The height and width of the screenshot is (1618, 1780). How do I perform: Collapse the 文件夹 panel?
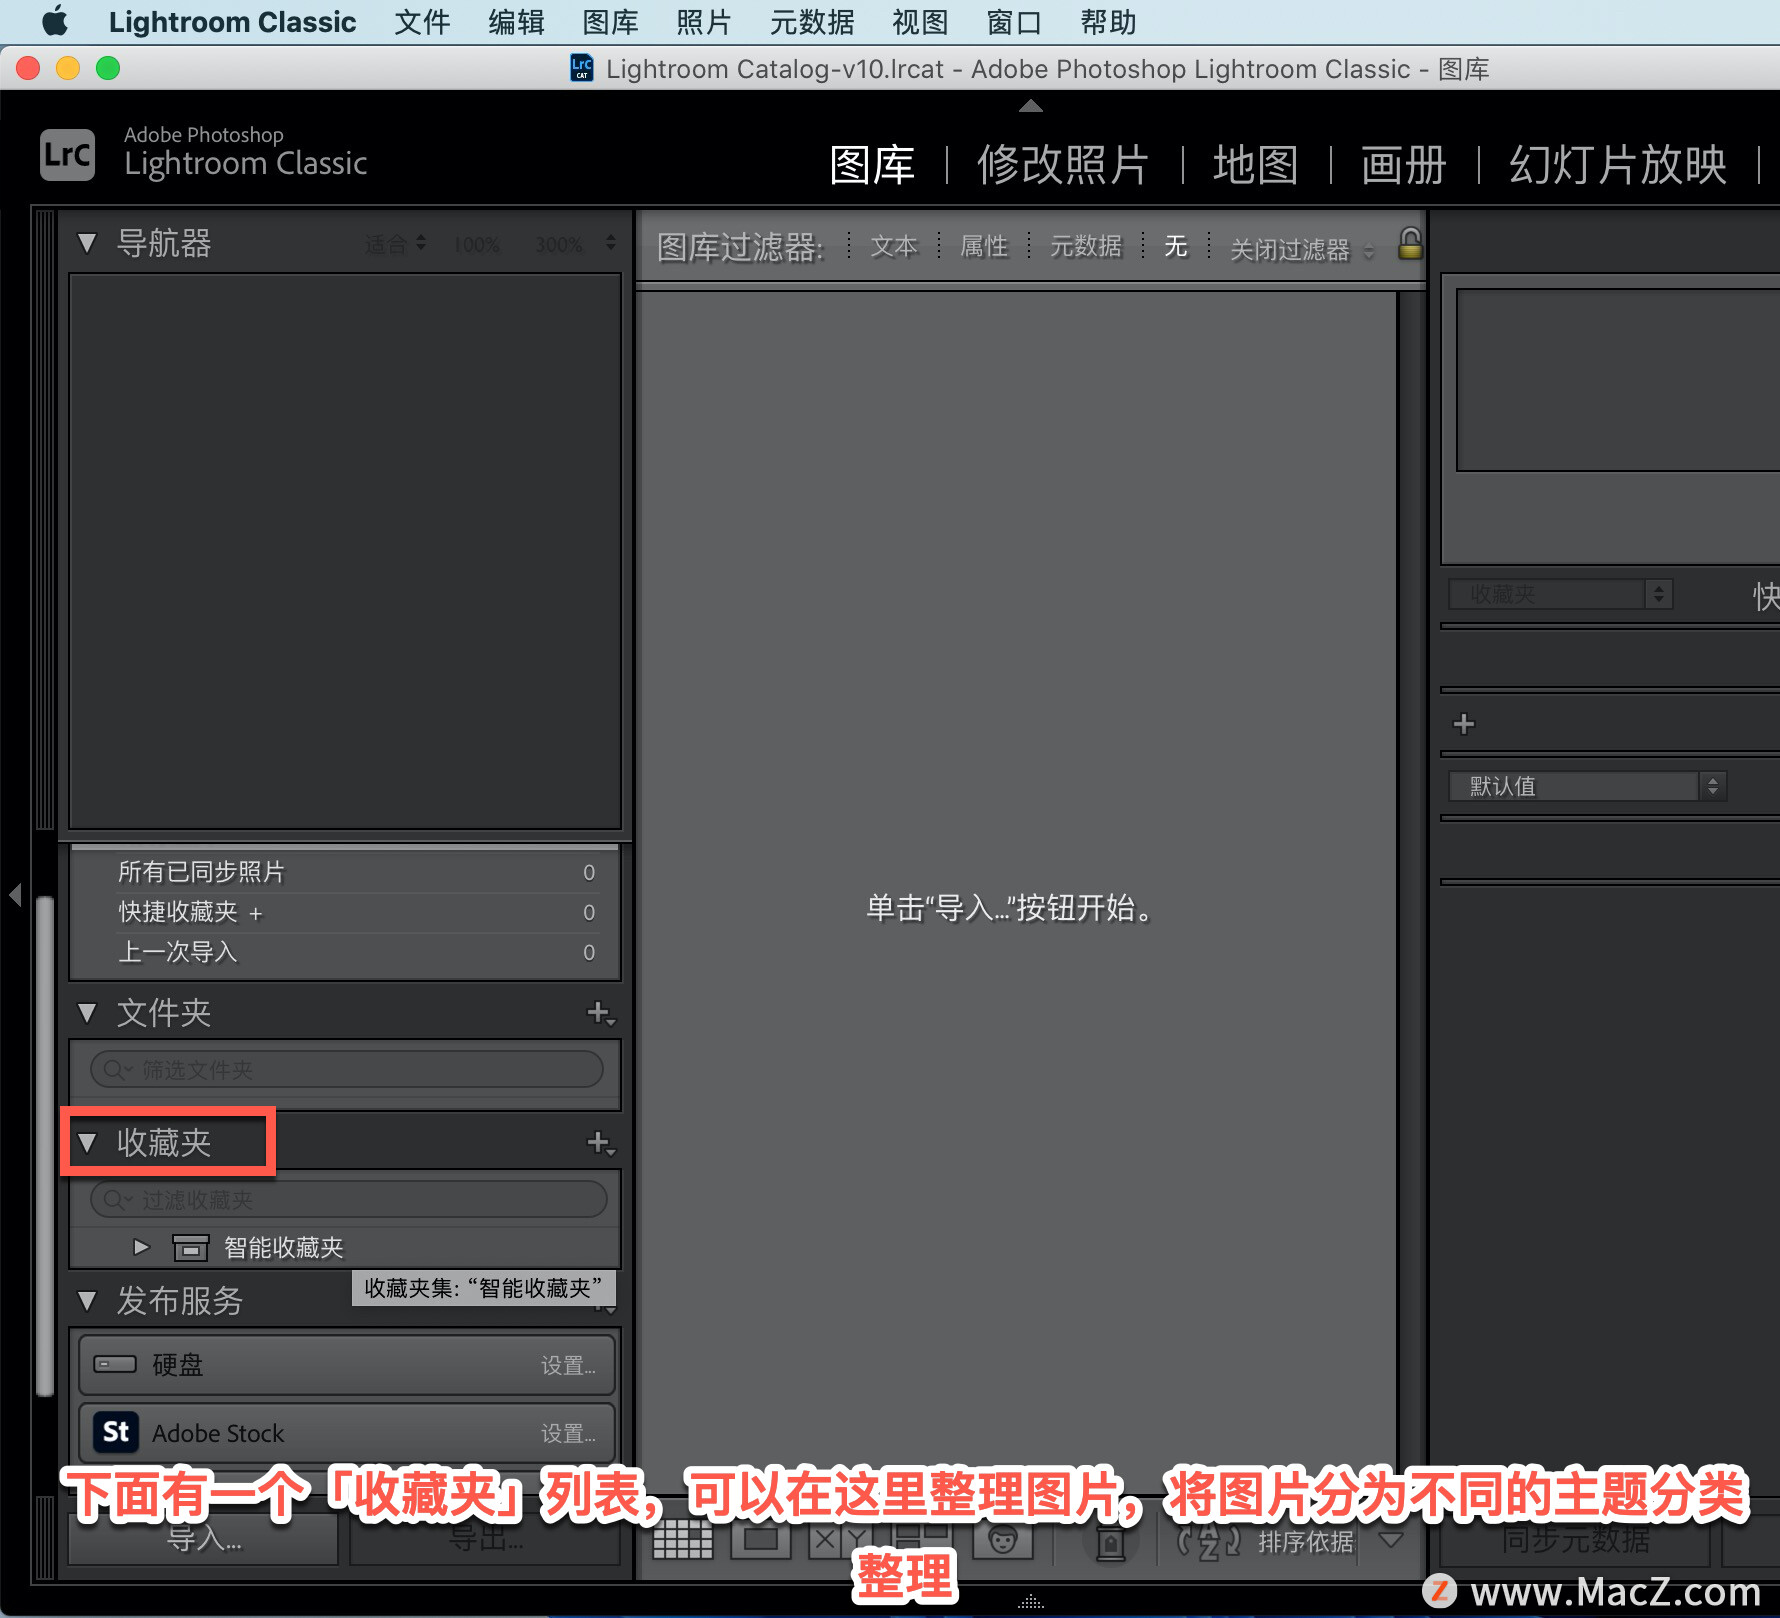[87, 1013]
